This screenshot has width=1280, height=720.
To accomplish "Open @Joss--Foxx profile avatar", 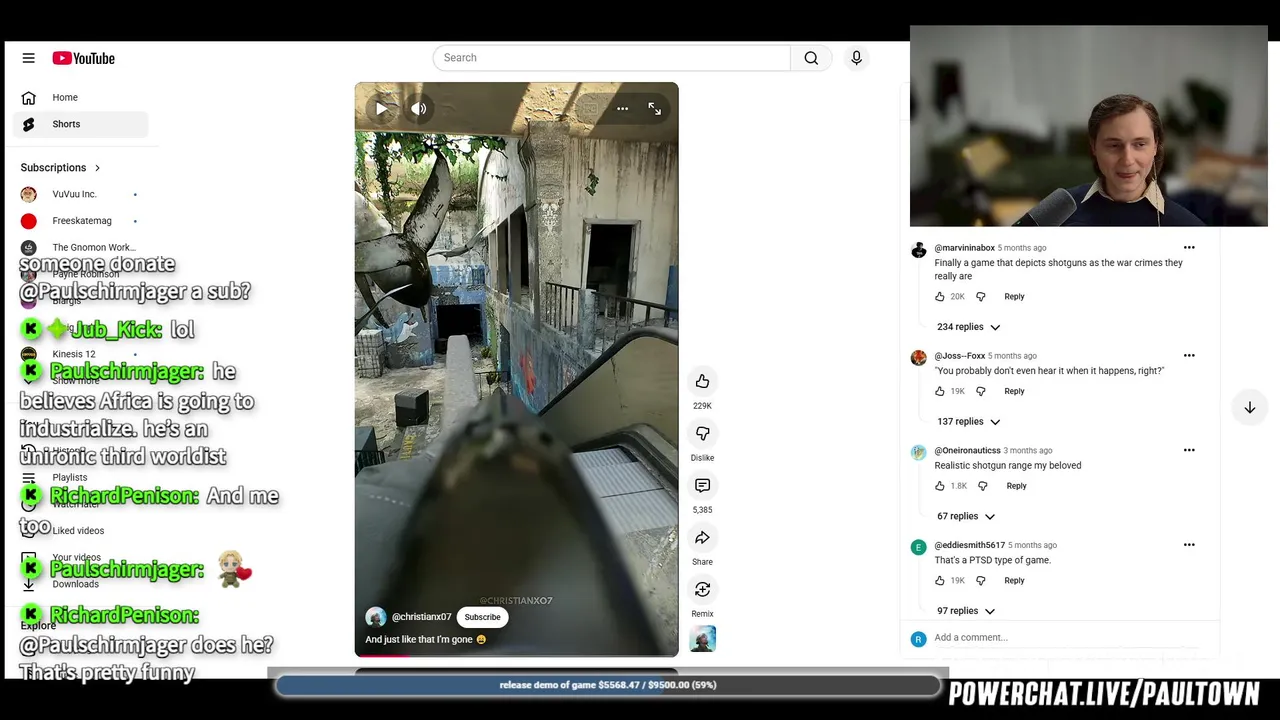I will [918, 358].
